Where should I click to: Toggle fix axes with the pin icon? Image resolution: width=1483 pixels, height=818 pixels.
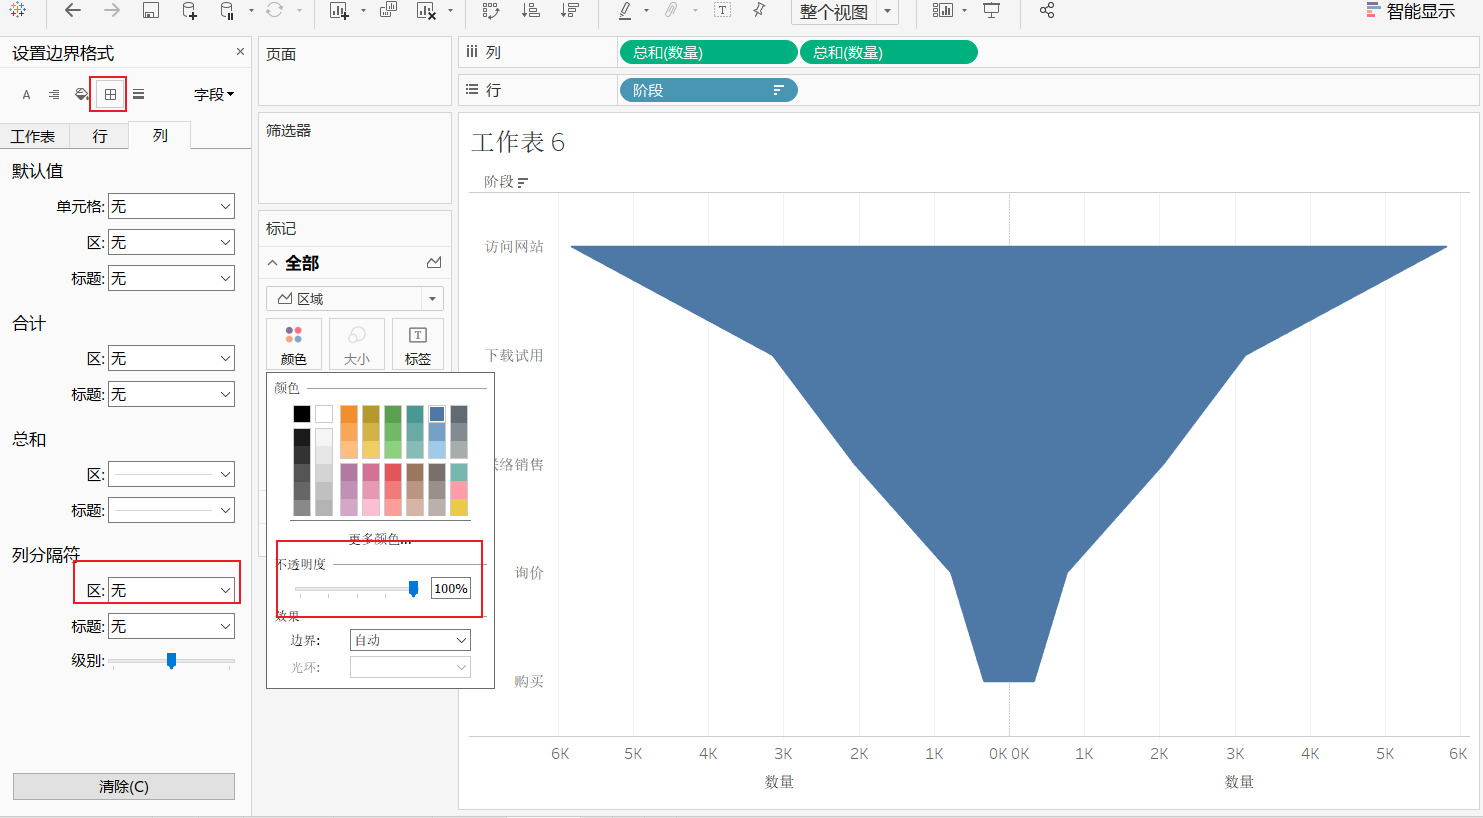click(x=759, y=10)
